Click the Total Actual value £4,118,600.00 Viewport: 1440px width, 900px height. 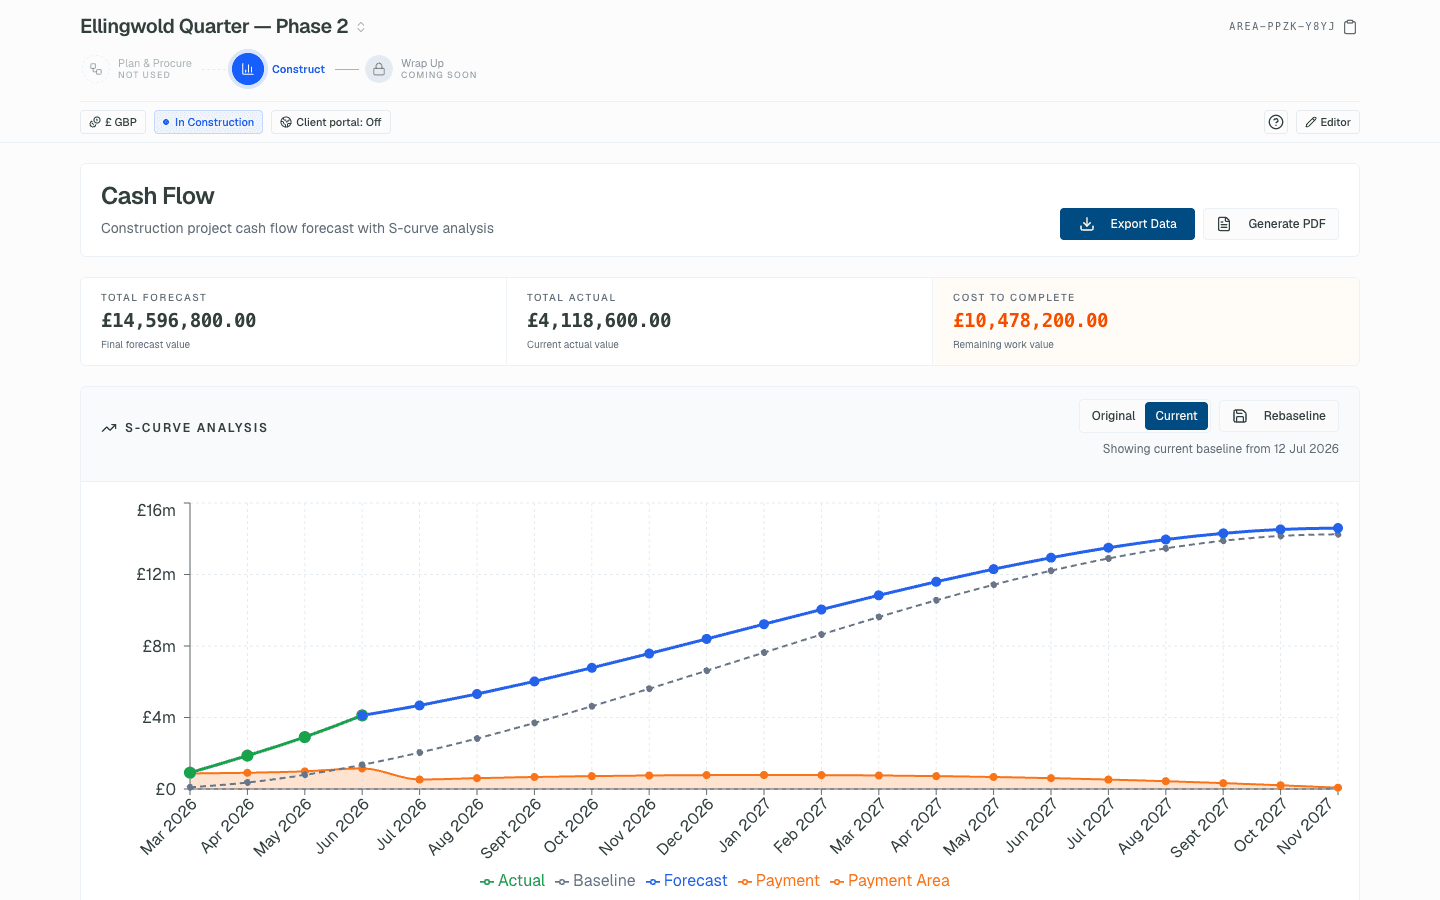tap(599, 321)
